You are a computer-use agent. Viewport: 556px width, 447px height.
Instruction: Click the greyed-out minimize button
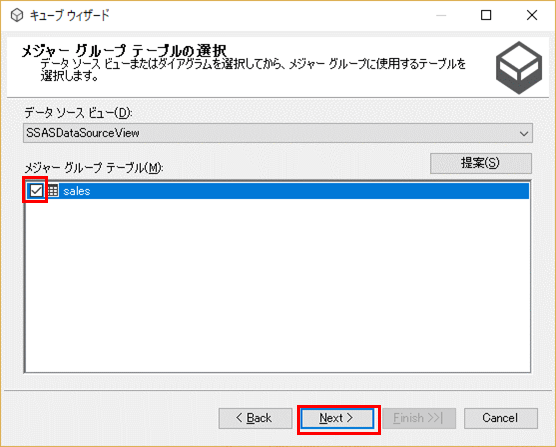pyautogui.click(x=441, y=15)
